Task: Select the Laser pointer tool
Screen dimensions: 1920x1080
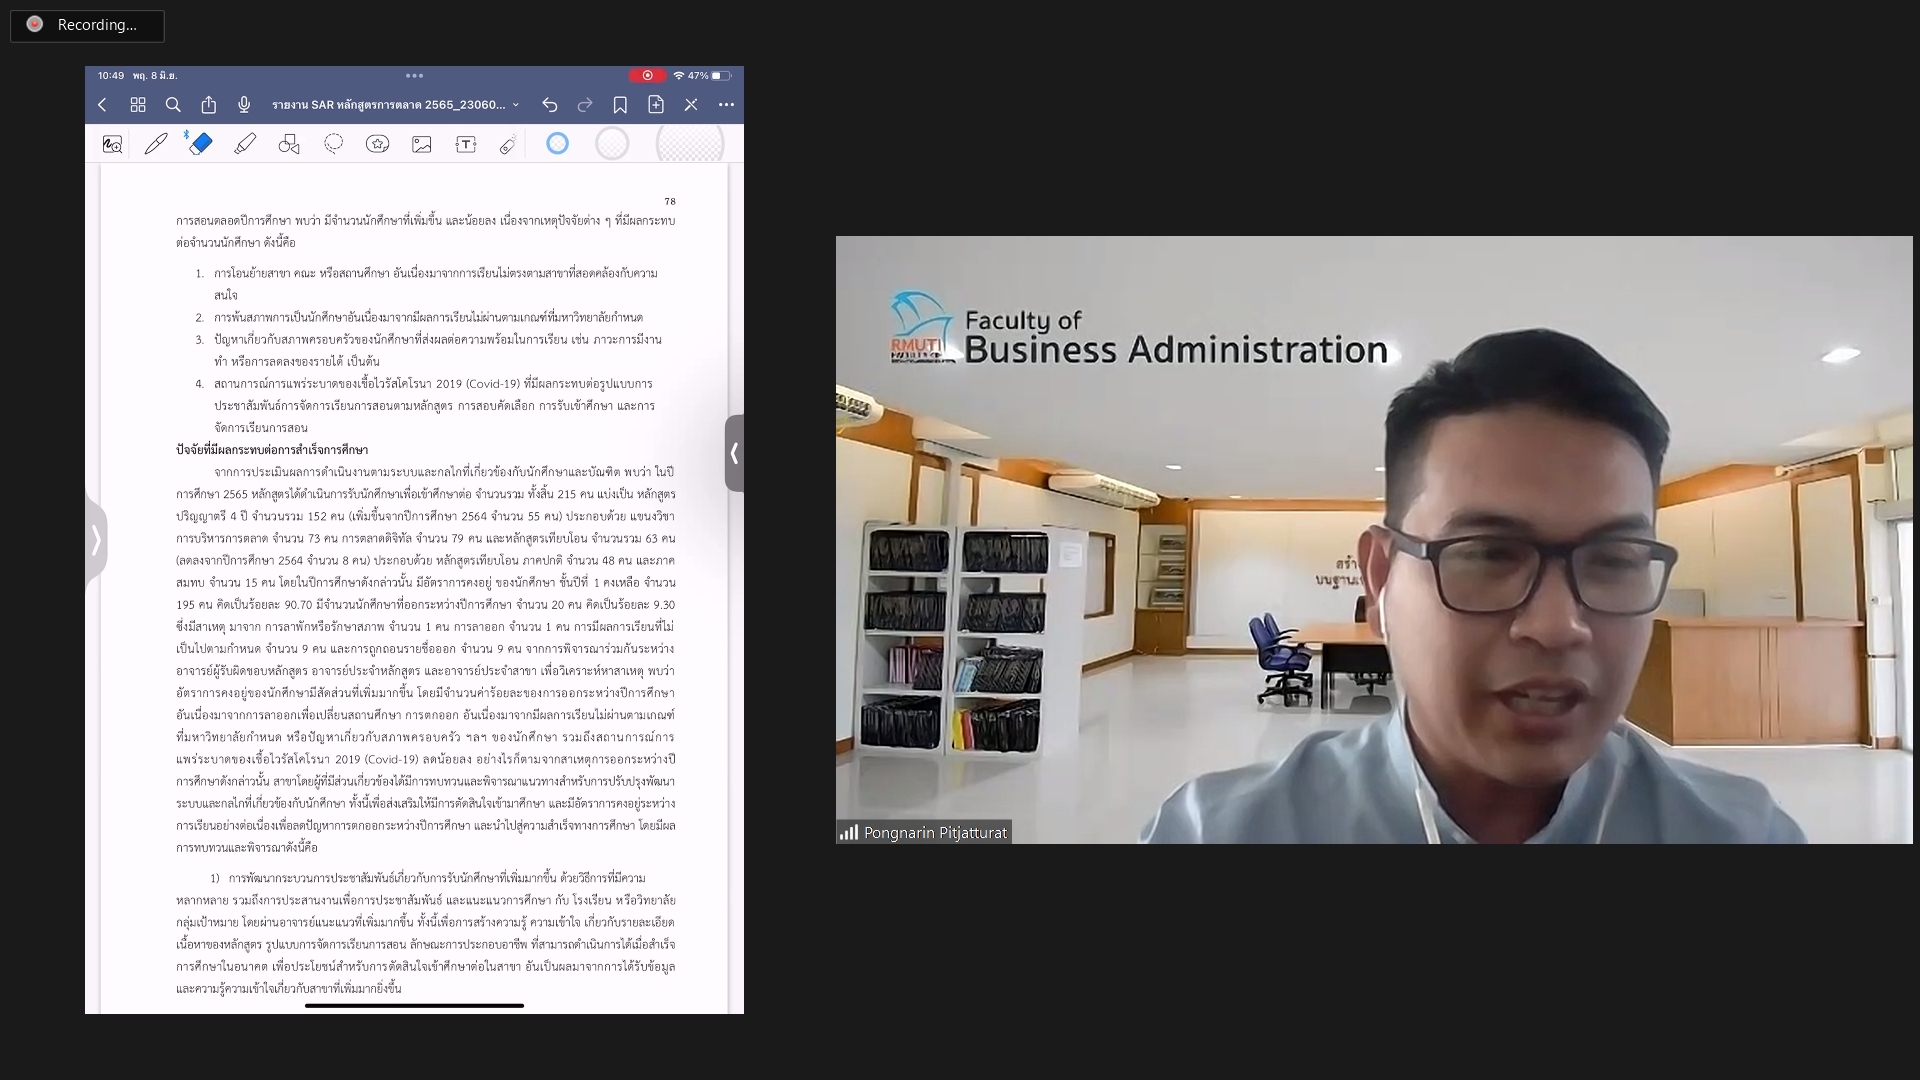Action: pyautogui.click(x=508, y=144)
